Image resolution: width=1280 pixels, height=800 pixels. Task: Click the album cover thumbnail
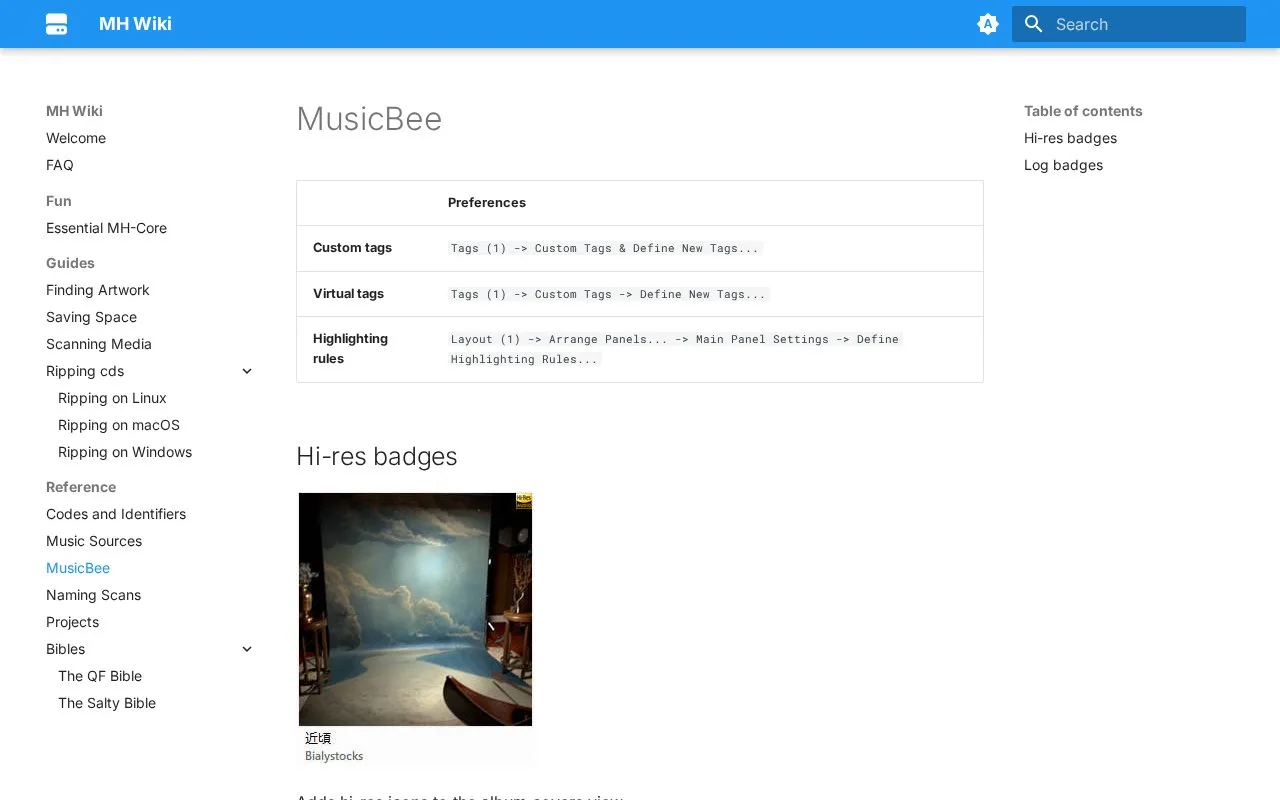tap(415, 609)
